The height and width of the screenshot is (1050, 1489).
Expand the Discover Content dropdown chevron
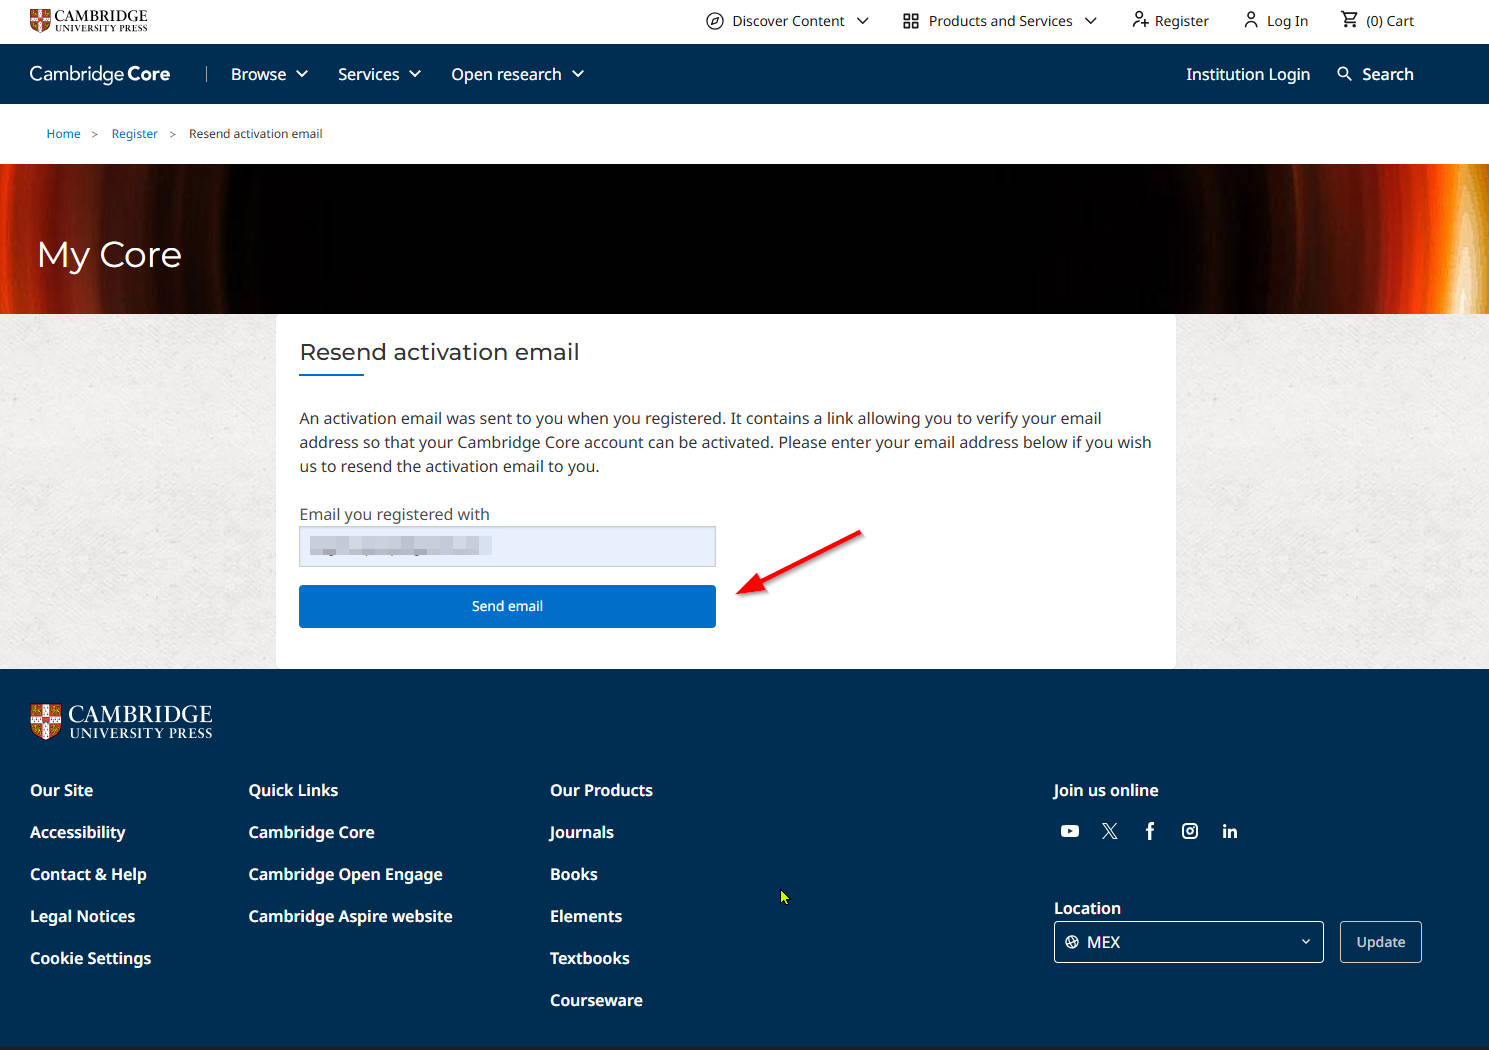click(863, 21)
